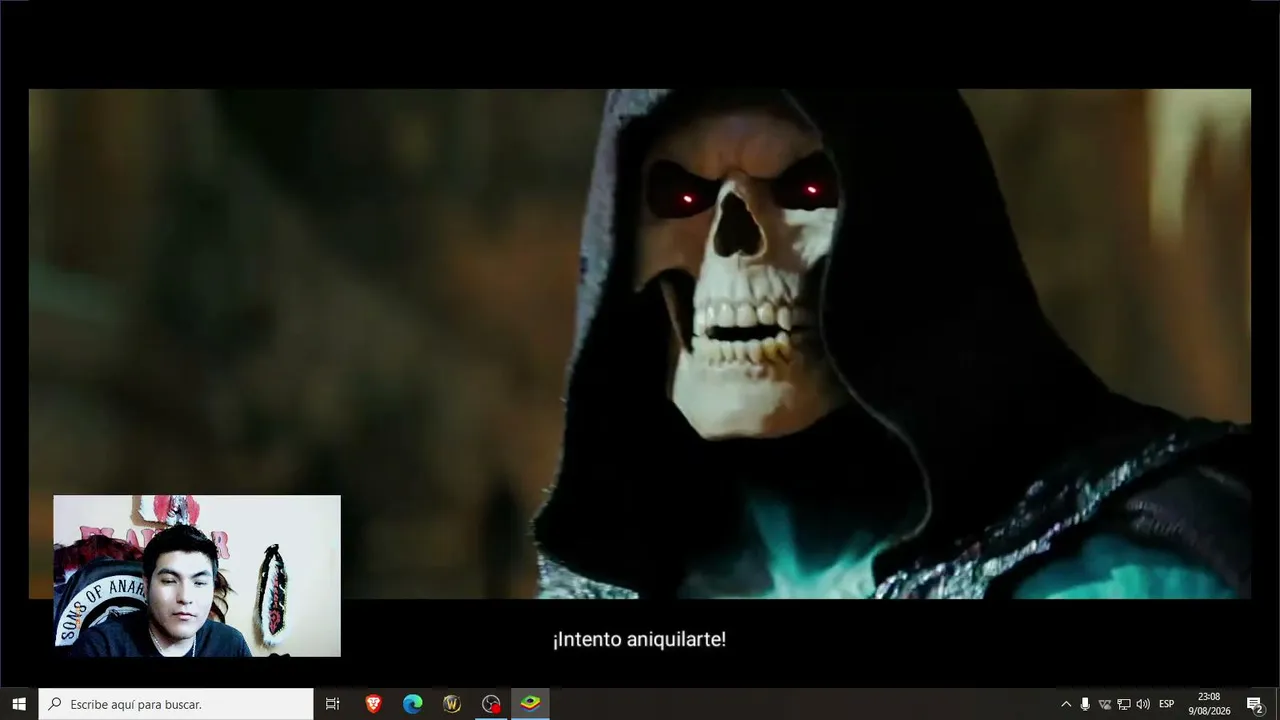Change the ESP input language

(x=1167, y=704)
